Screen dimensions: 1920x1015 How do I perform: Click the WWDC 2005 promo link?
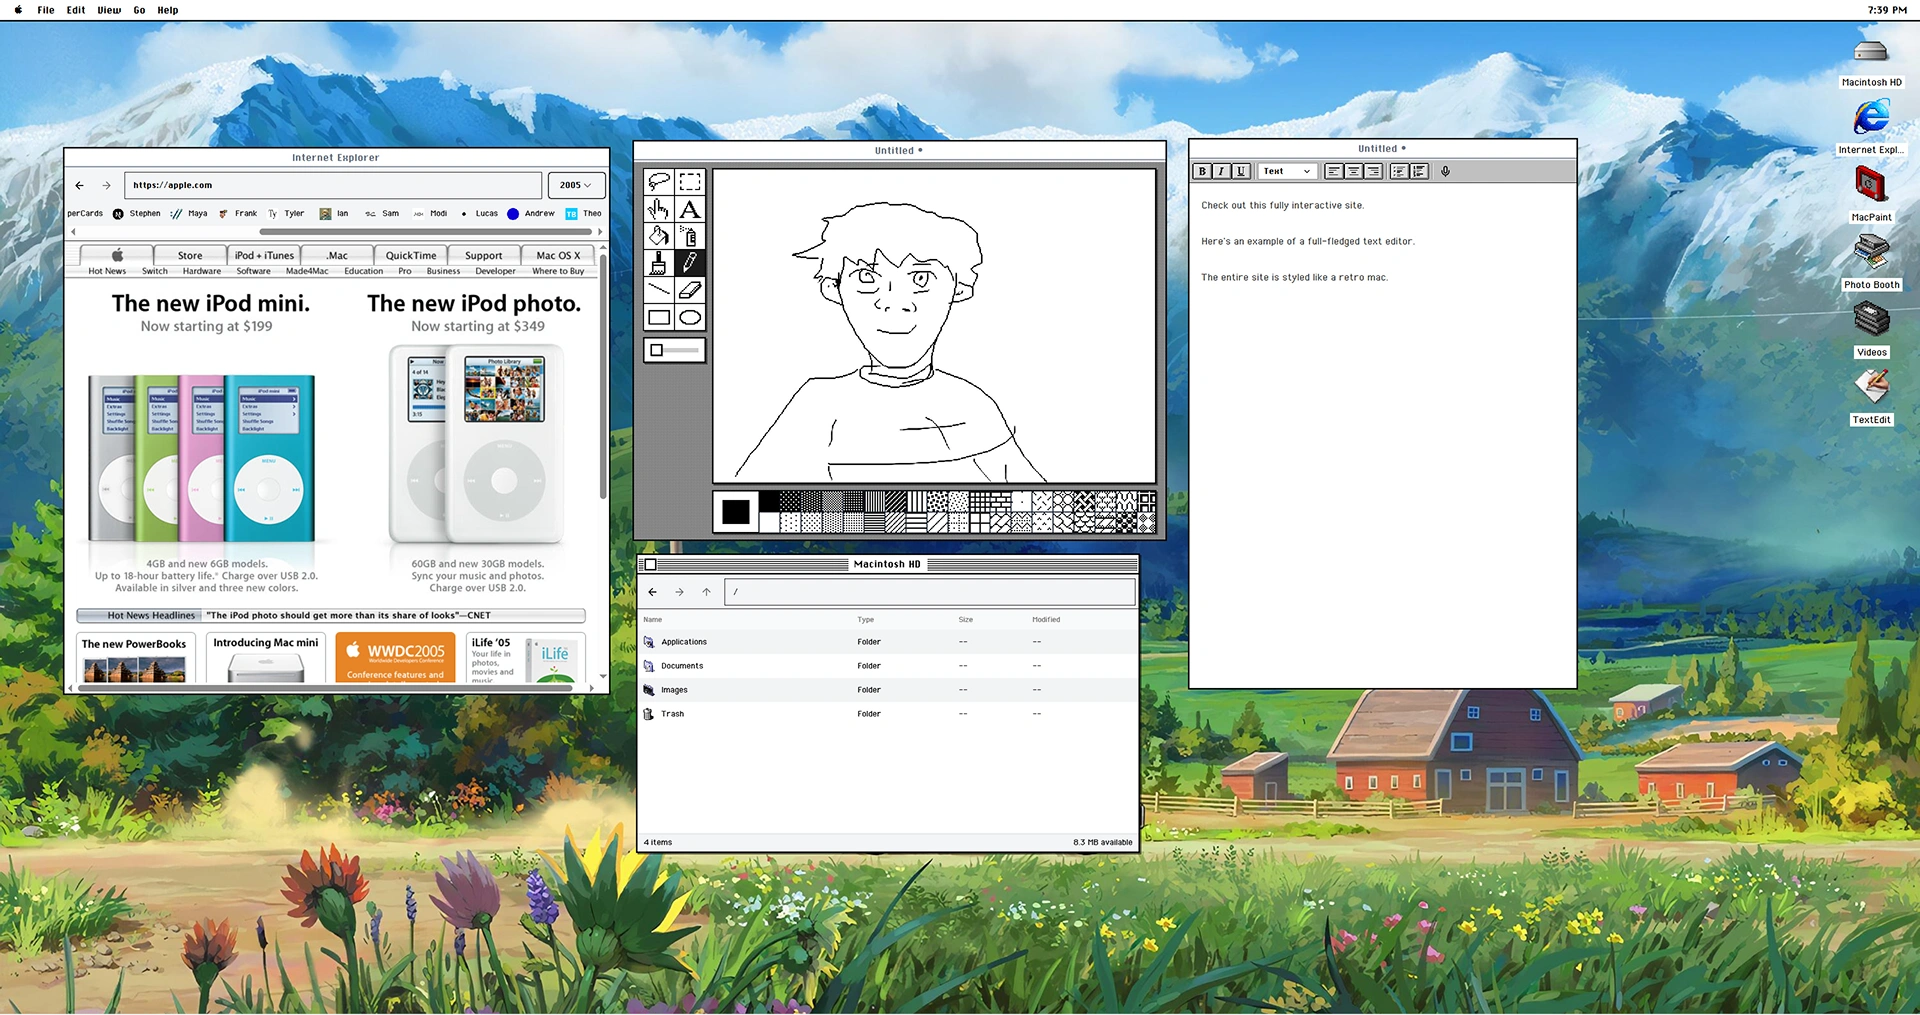click(x=393, y=657)
